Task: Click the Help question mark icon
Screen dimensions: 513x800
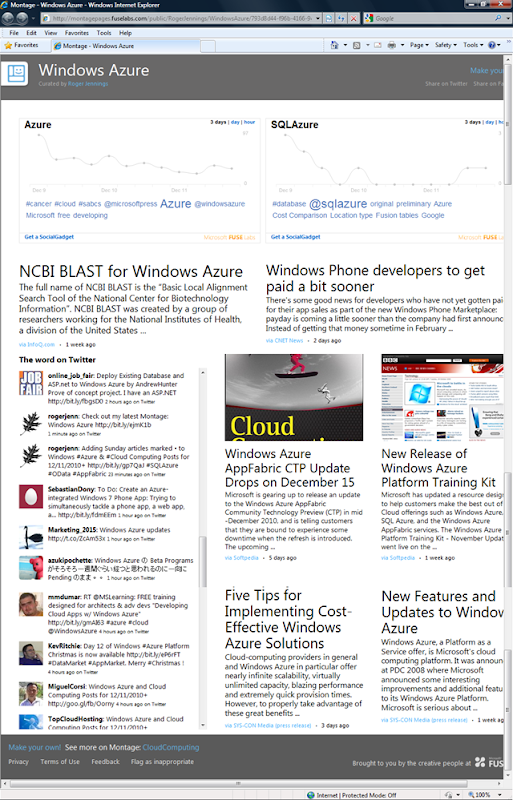Action: click(x=492, y=45)
